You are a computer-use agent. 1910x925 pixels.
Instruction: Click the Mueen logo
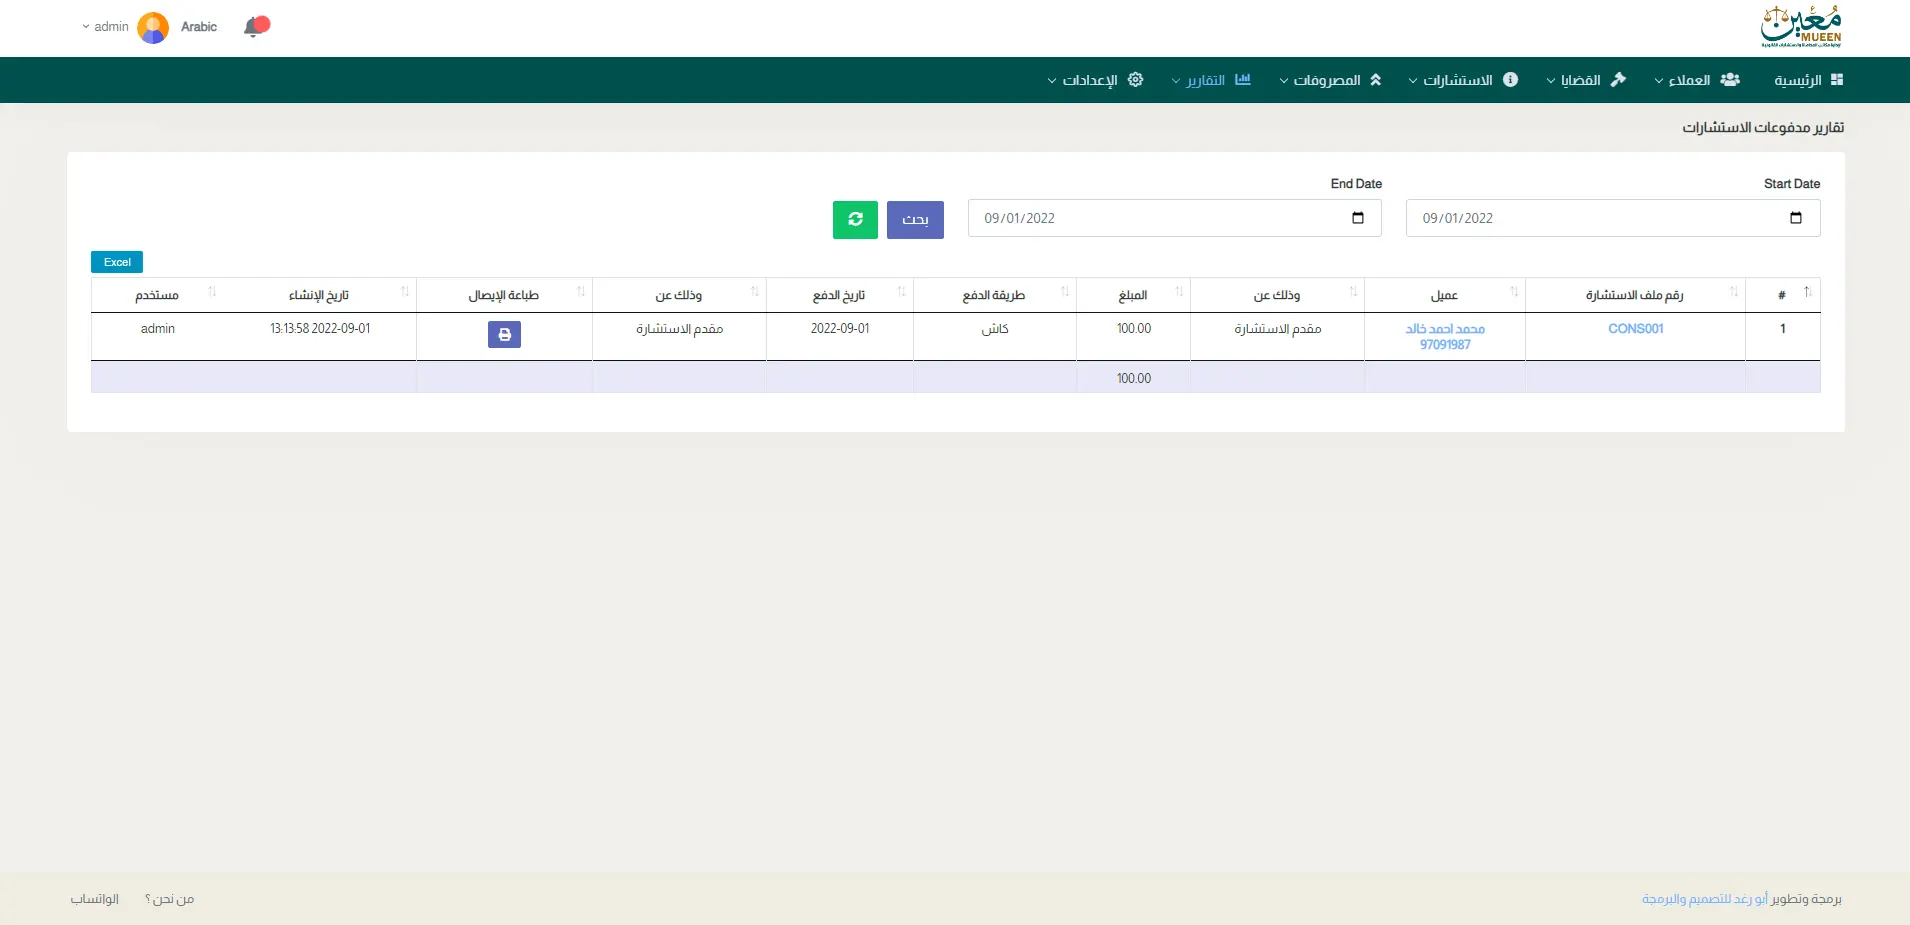[x=1800, y=27]
